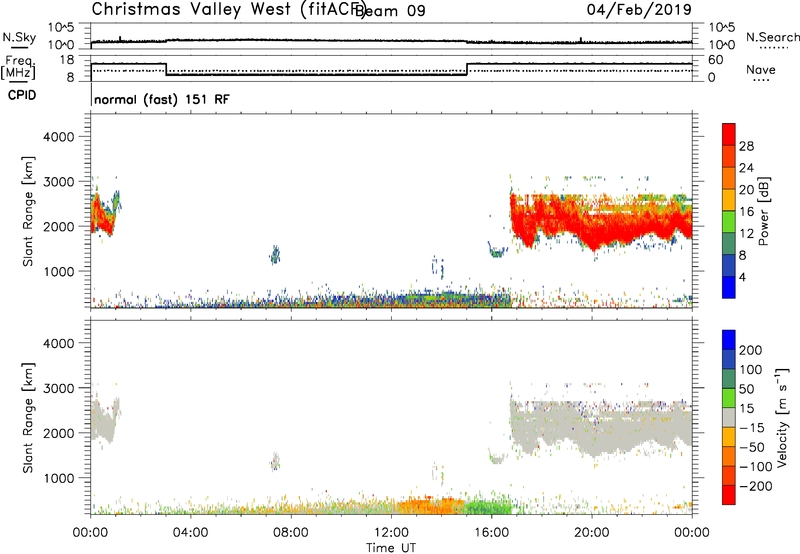Click the noise spike near 19:30 in the sky noise panel
This screenshot has height=554, width=800.
[x=581, y=40]
